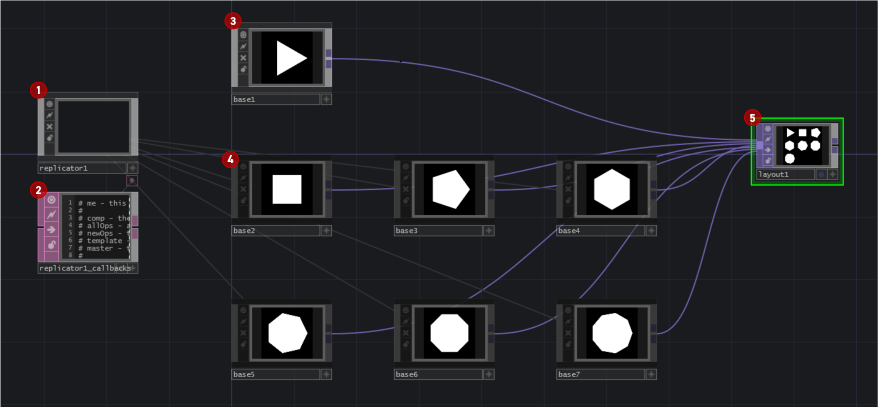Toggle Clone Immune flag on base5

point(243,321)
